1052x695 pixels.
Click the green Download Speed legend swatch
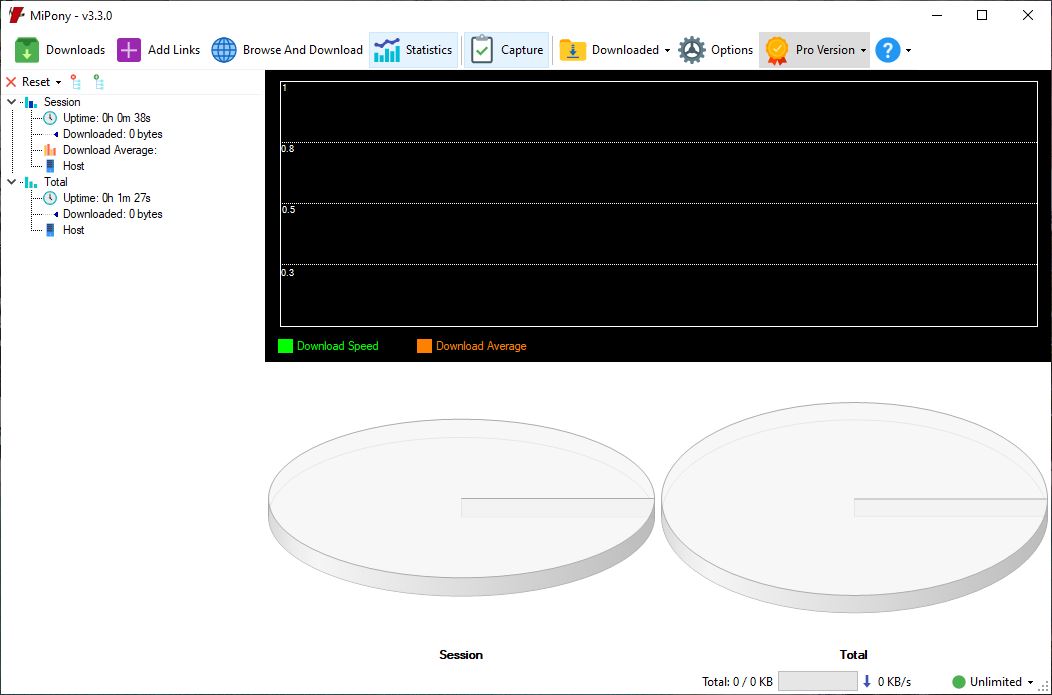pos(285,346)
